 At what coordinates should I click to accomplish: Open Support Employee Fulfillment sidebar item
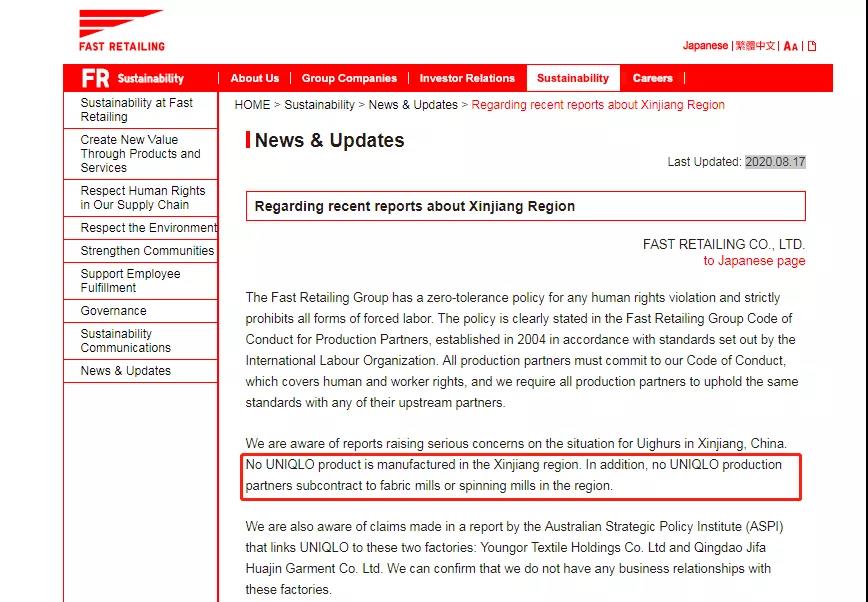[x=141, y=281]
